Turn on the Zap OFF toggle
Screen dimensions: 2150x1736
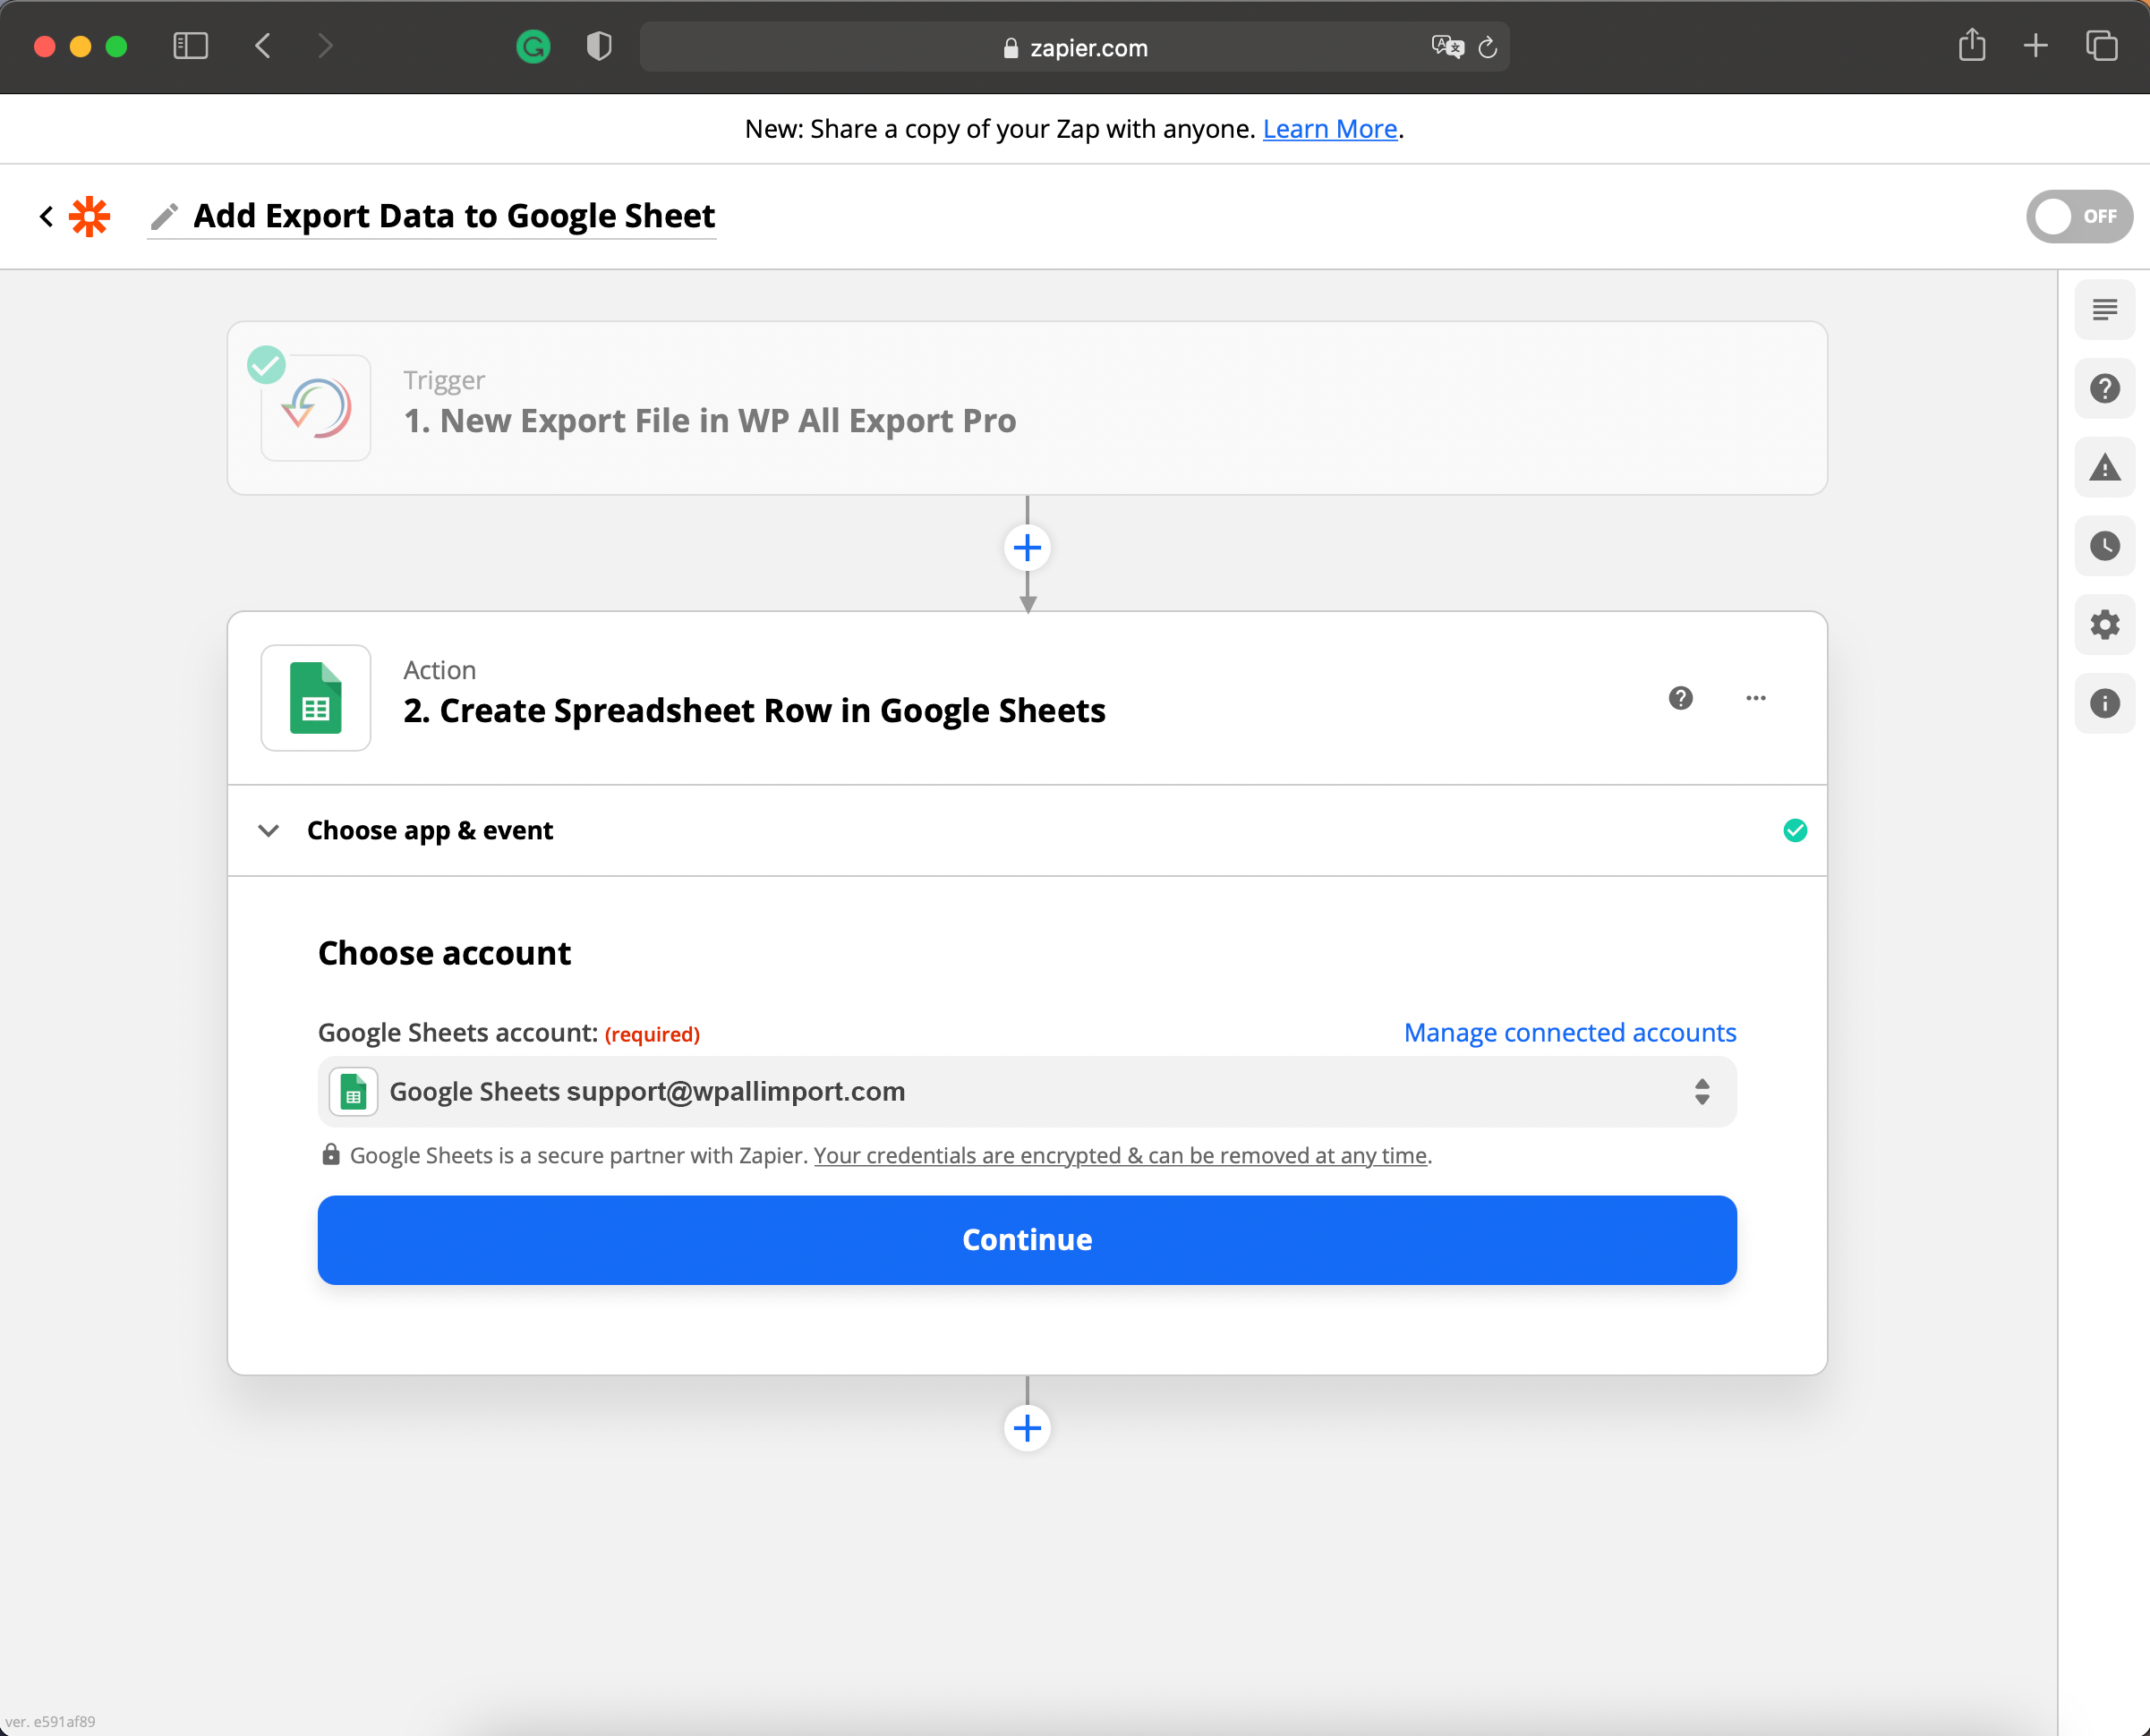click(2078, 216)
